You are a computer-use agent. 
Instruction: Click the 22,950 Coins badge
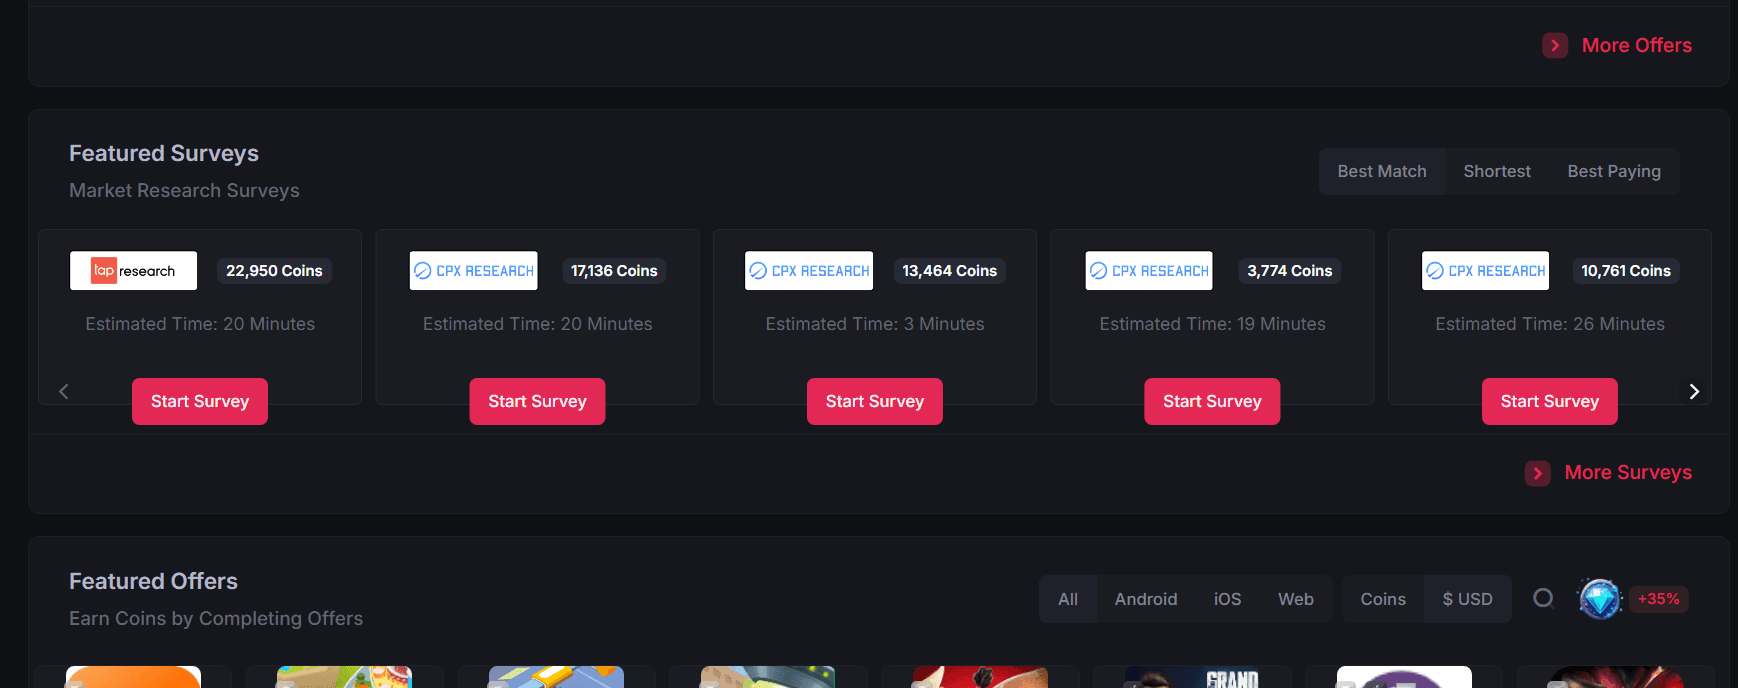pyautogui.click(x=274, y=271)
